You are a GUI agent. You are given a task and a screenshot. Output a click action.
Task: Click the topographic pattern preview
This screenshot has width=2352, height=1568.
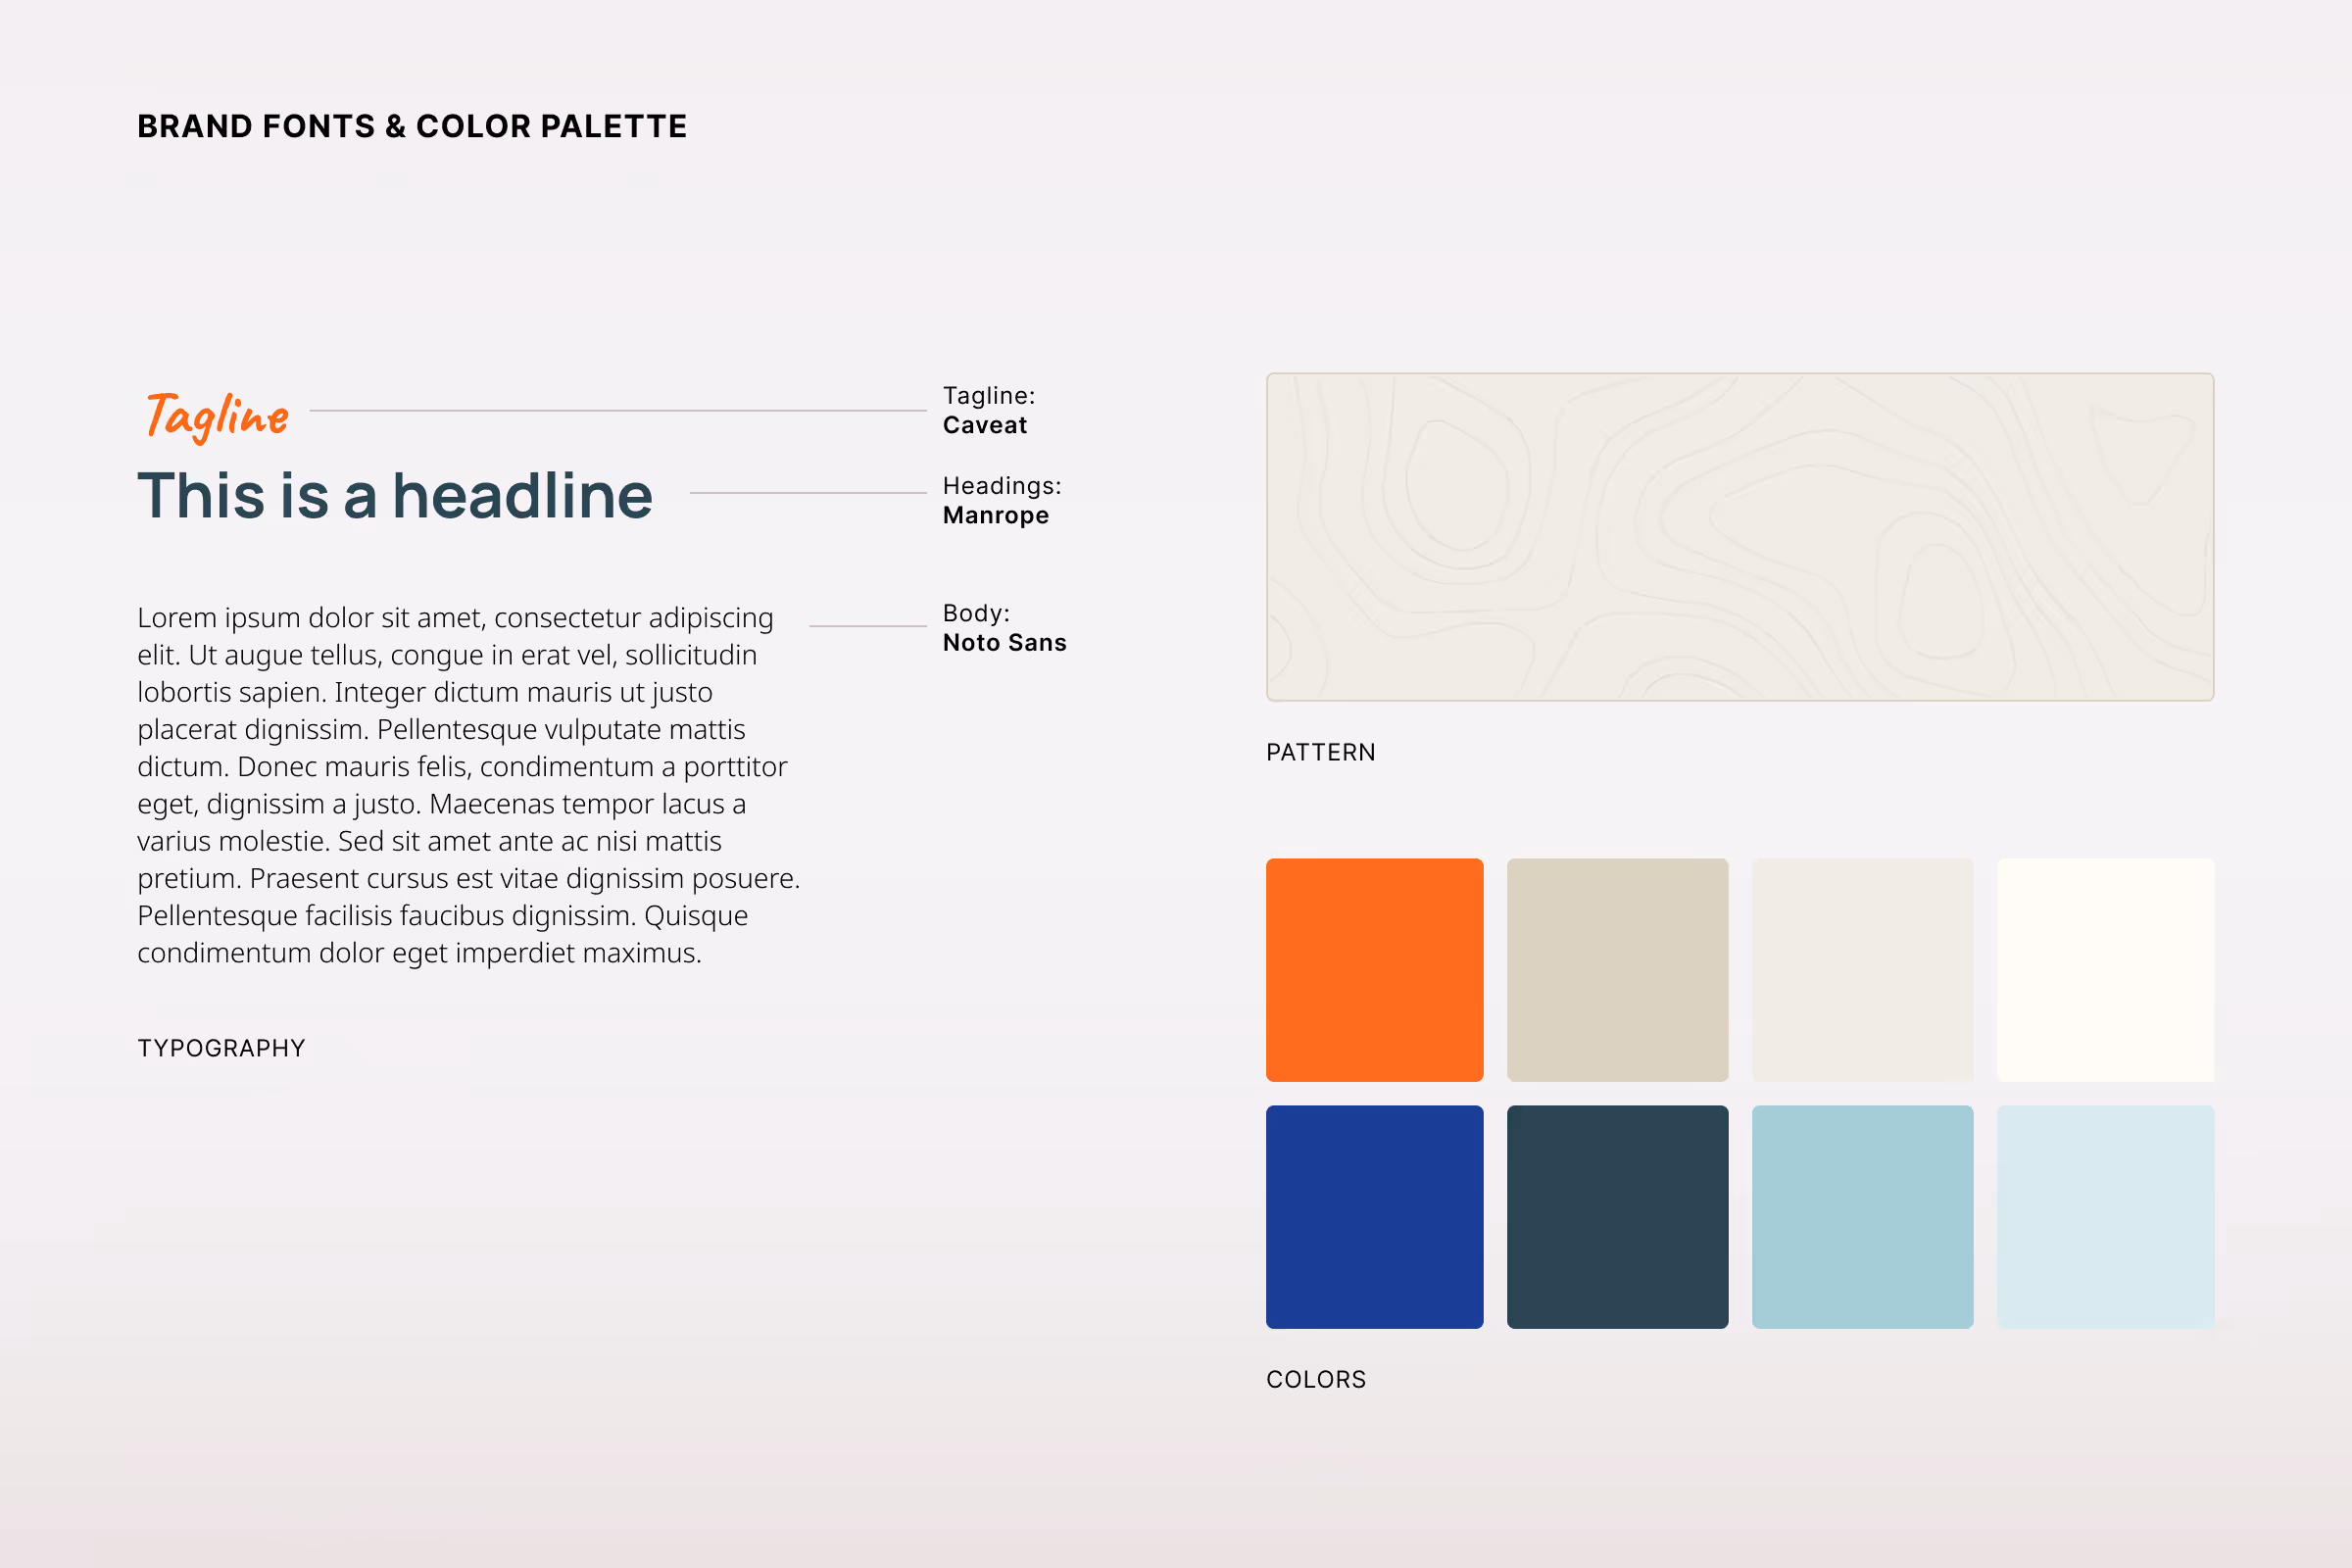1740,537
